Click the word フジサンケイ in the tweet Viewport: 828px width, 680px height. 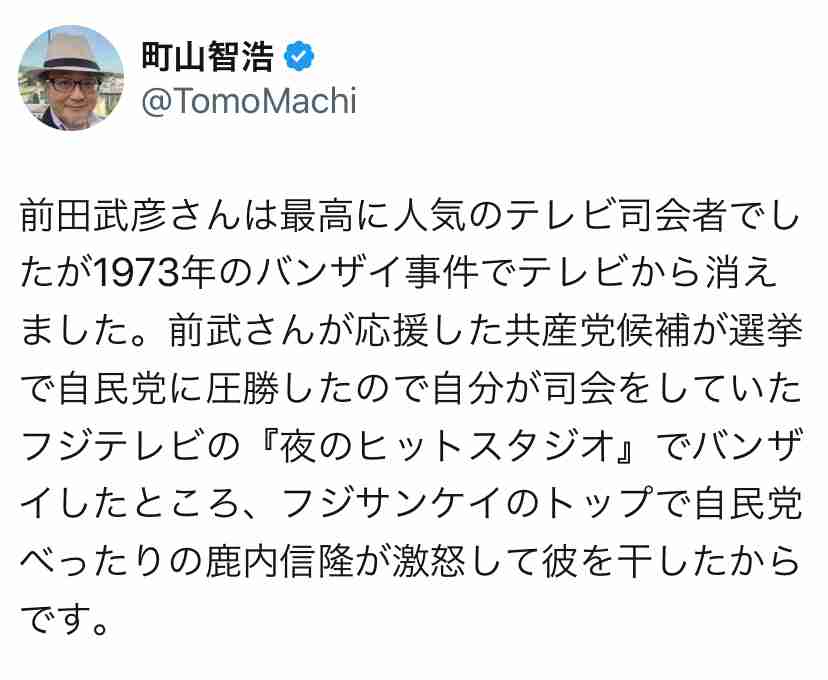click(x=391, y=504)
